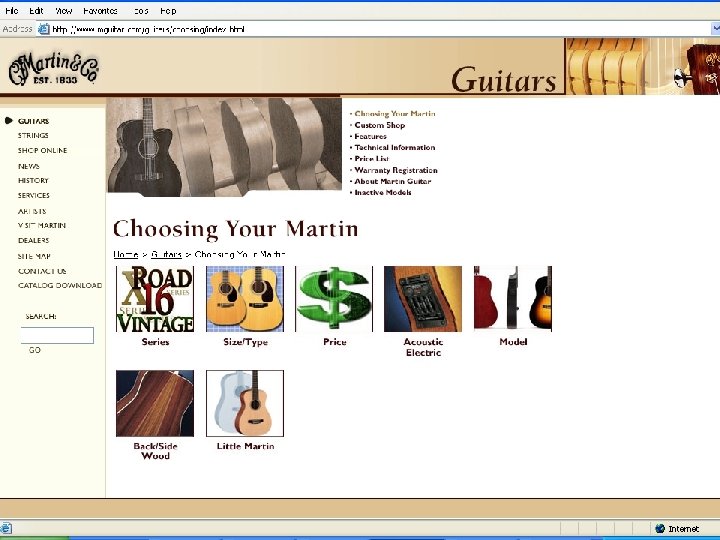Click Choosing Your Martin submenu link
Viewport: 720px width, 540px height.
[395, 113]
